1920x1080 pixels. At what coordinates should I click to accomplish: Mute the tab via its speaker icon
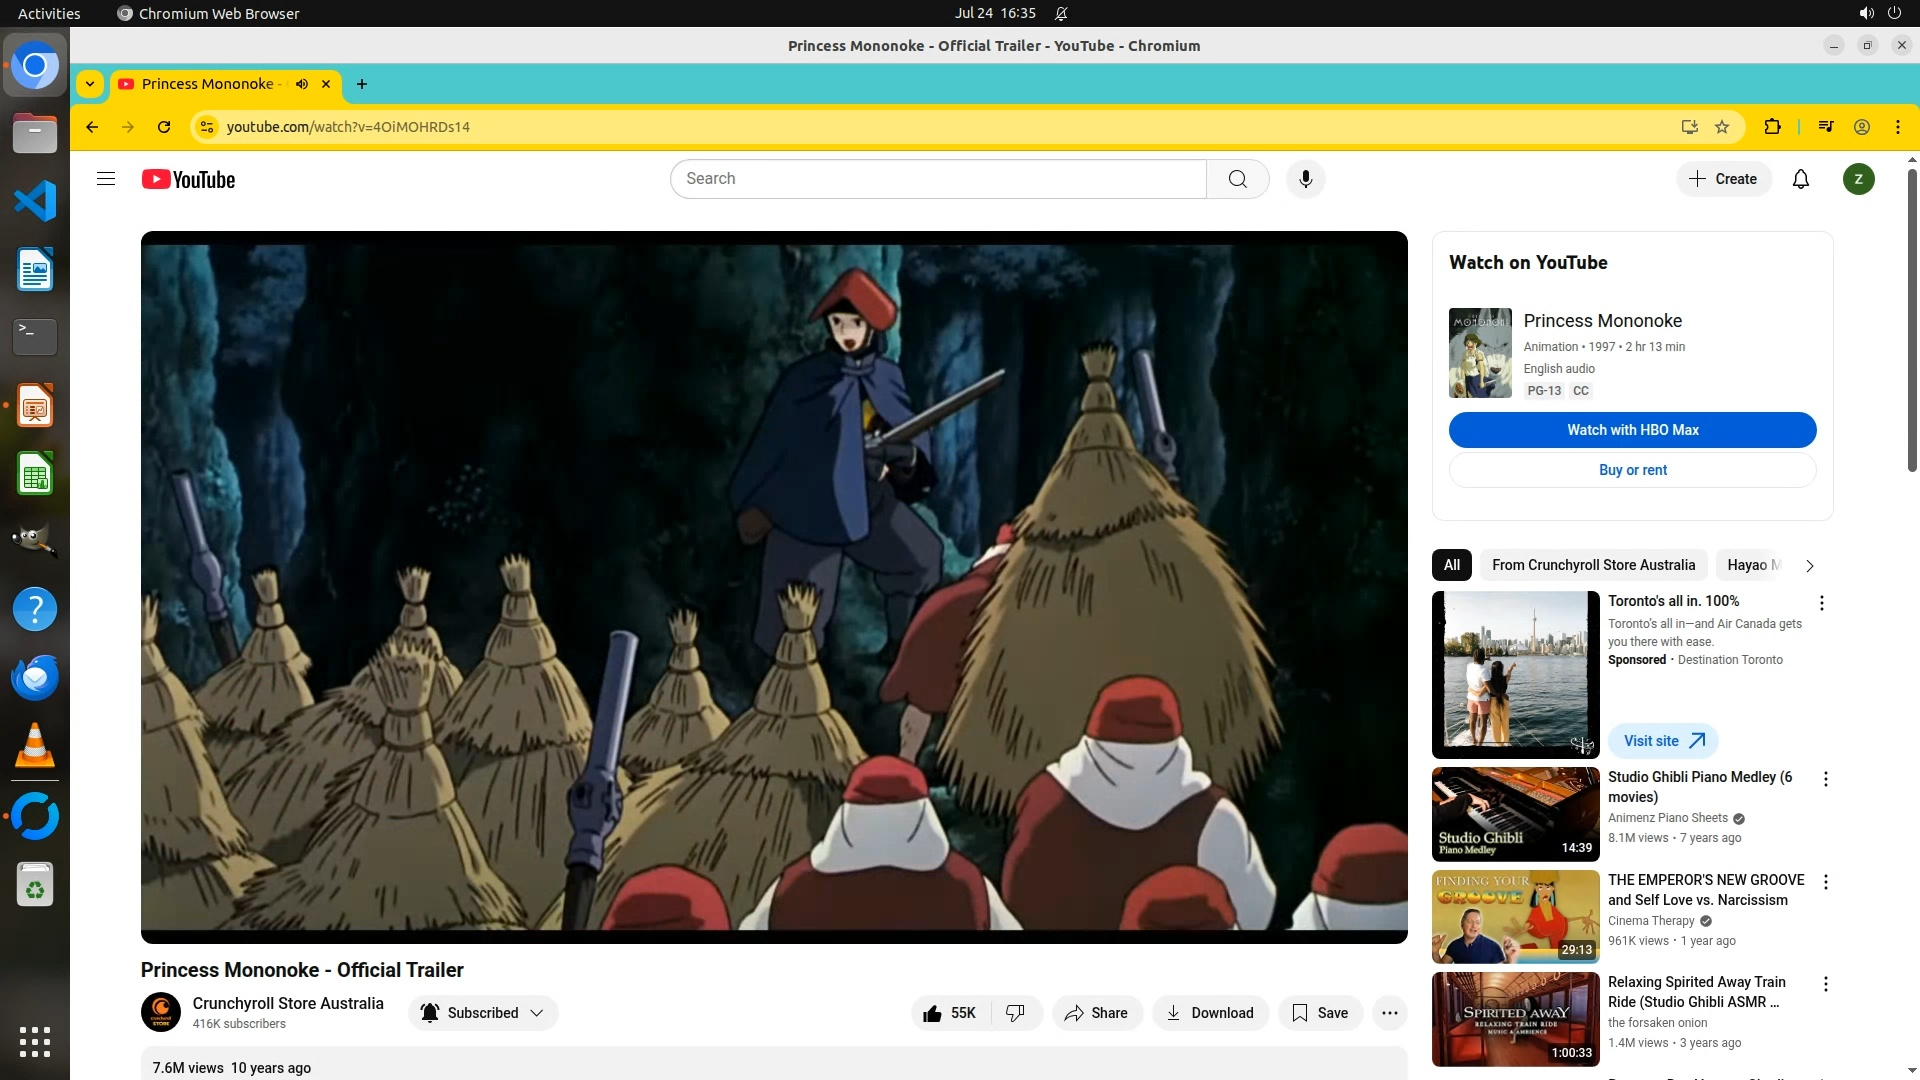tap(301, 84)
